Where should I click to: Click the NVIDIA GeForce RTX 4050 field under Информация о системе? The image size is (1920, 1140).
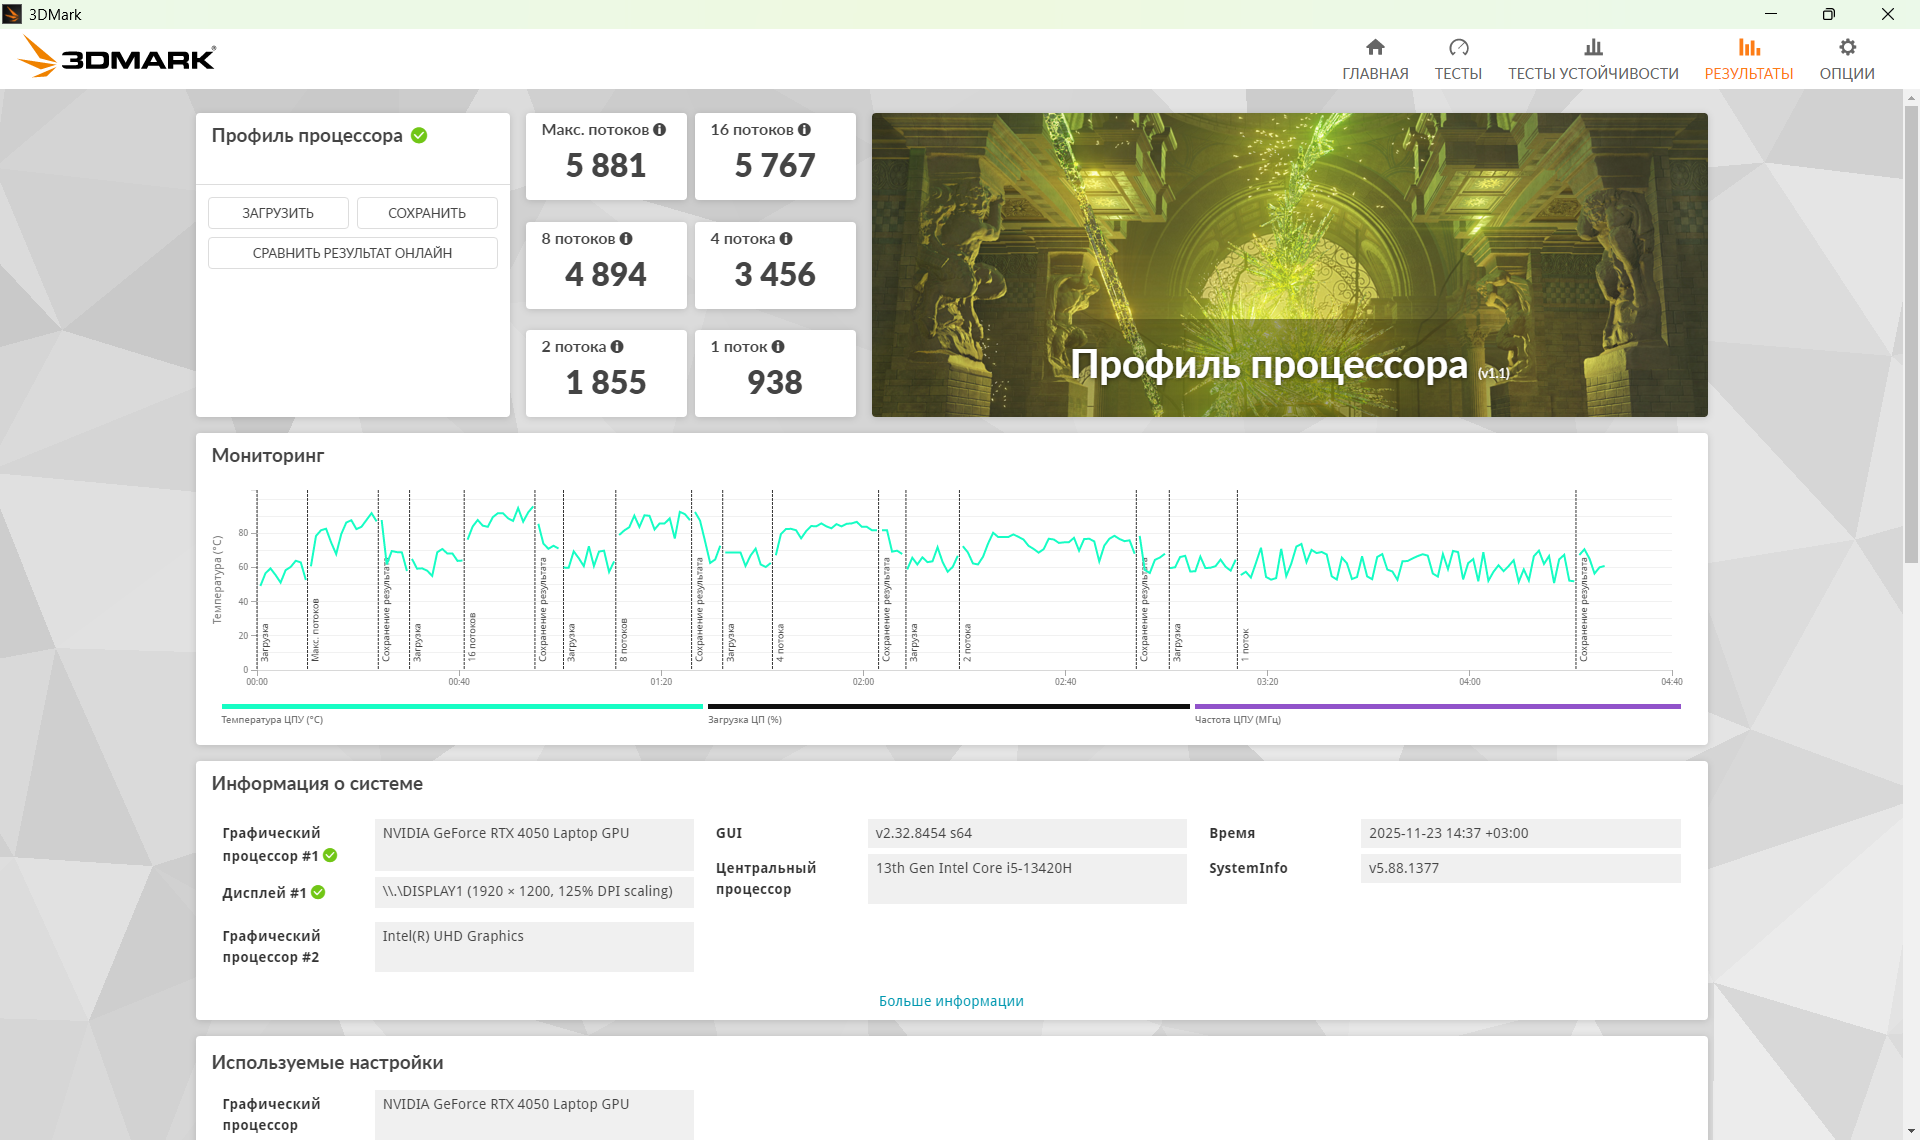point(534,844)
